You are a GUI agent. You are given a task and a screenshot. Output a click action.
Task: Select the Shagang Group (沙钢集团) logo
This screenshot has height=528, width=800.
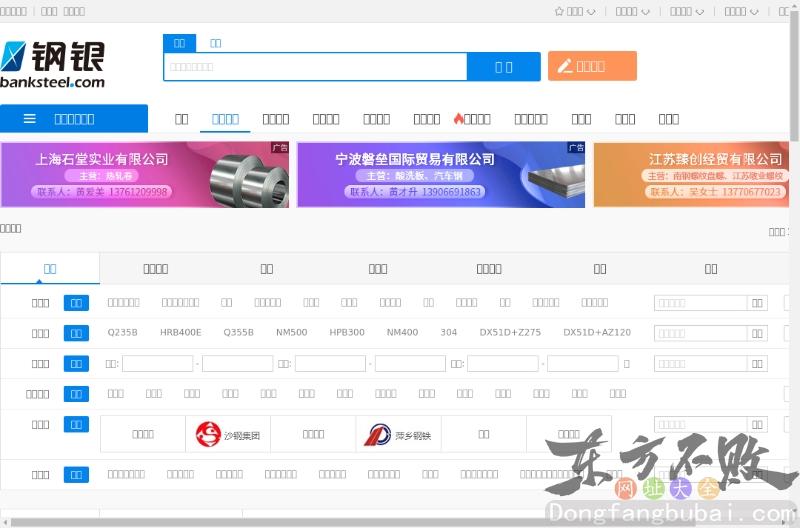tap(228, 435)
